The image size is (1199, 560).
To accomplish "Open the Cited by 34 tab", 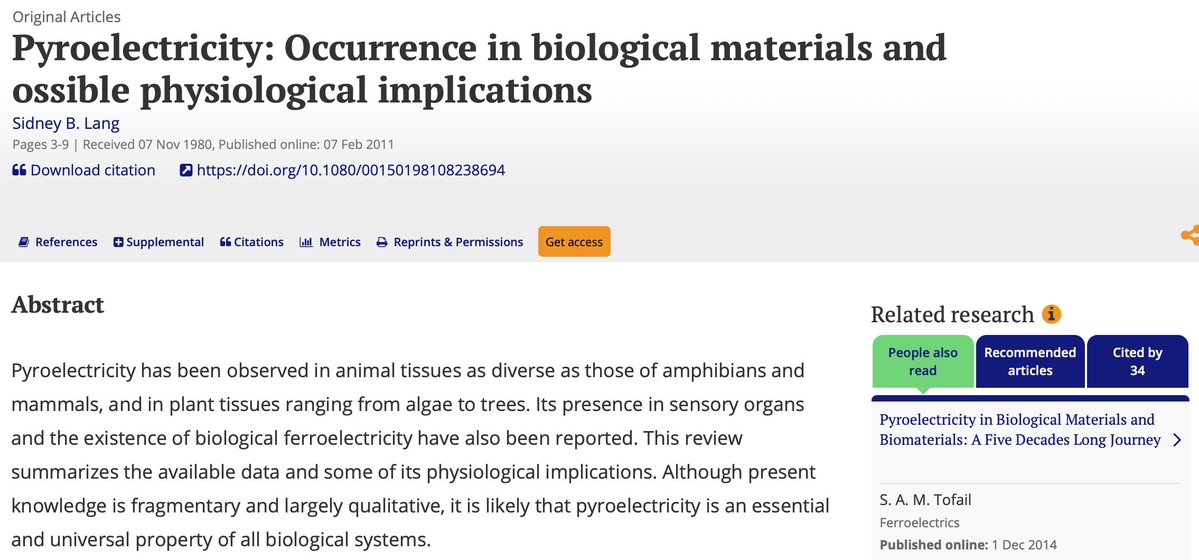I will [1137, 361].
